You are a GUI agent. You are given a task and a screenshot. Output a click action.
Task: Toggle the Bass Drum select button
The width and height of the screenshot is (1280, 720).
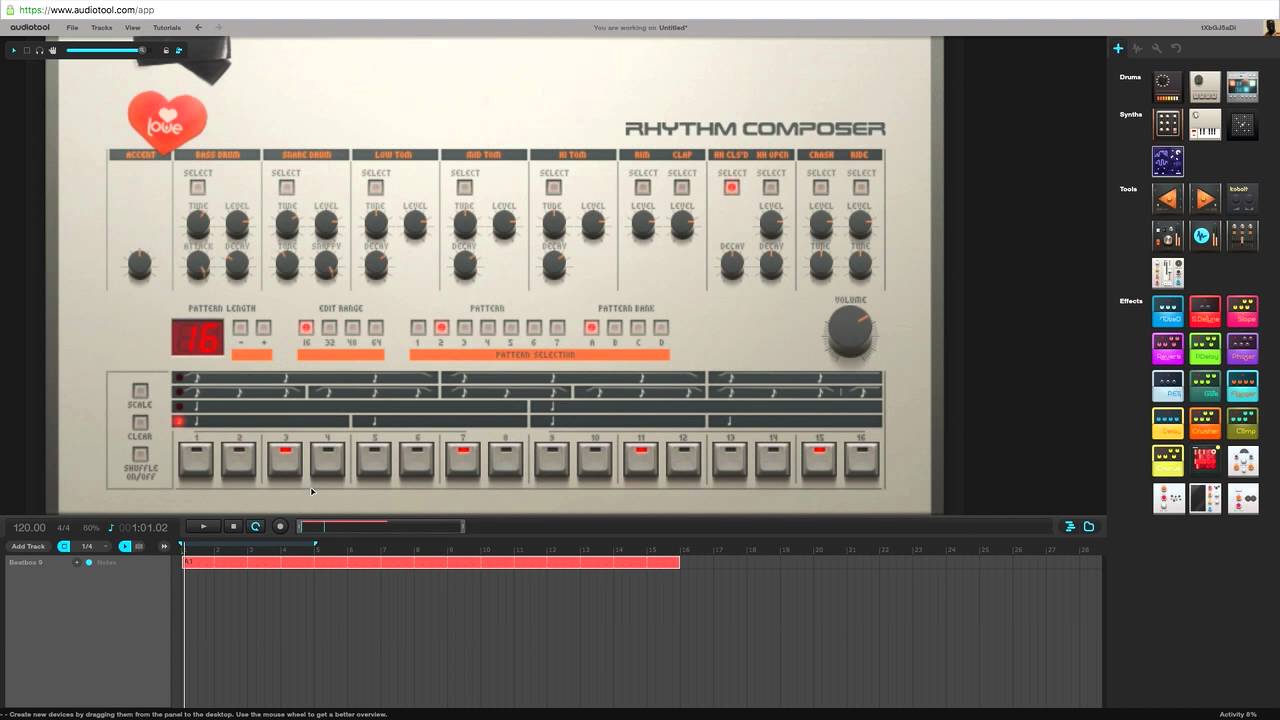[x=198, y=187]
